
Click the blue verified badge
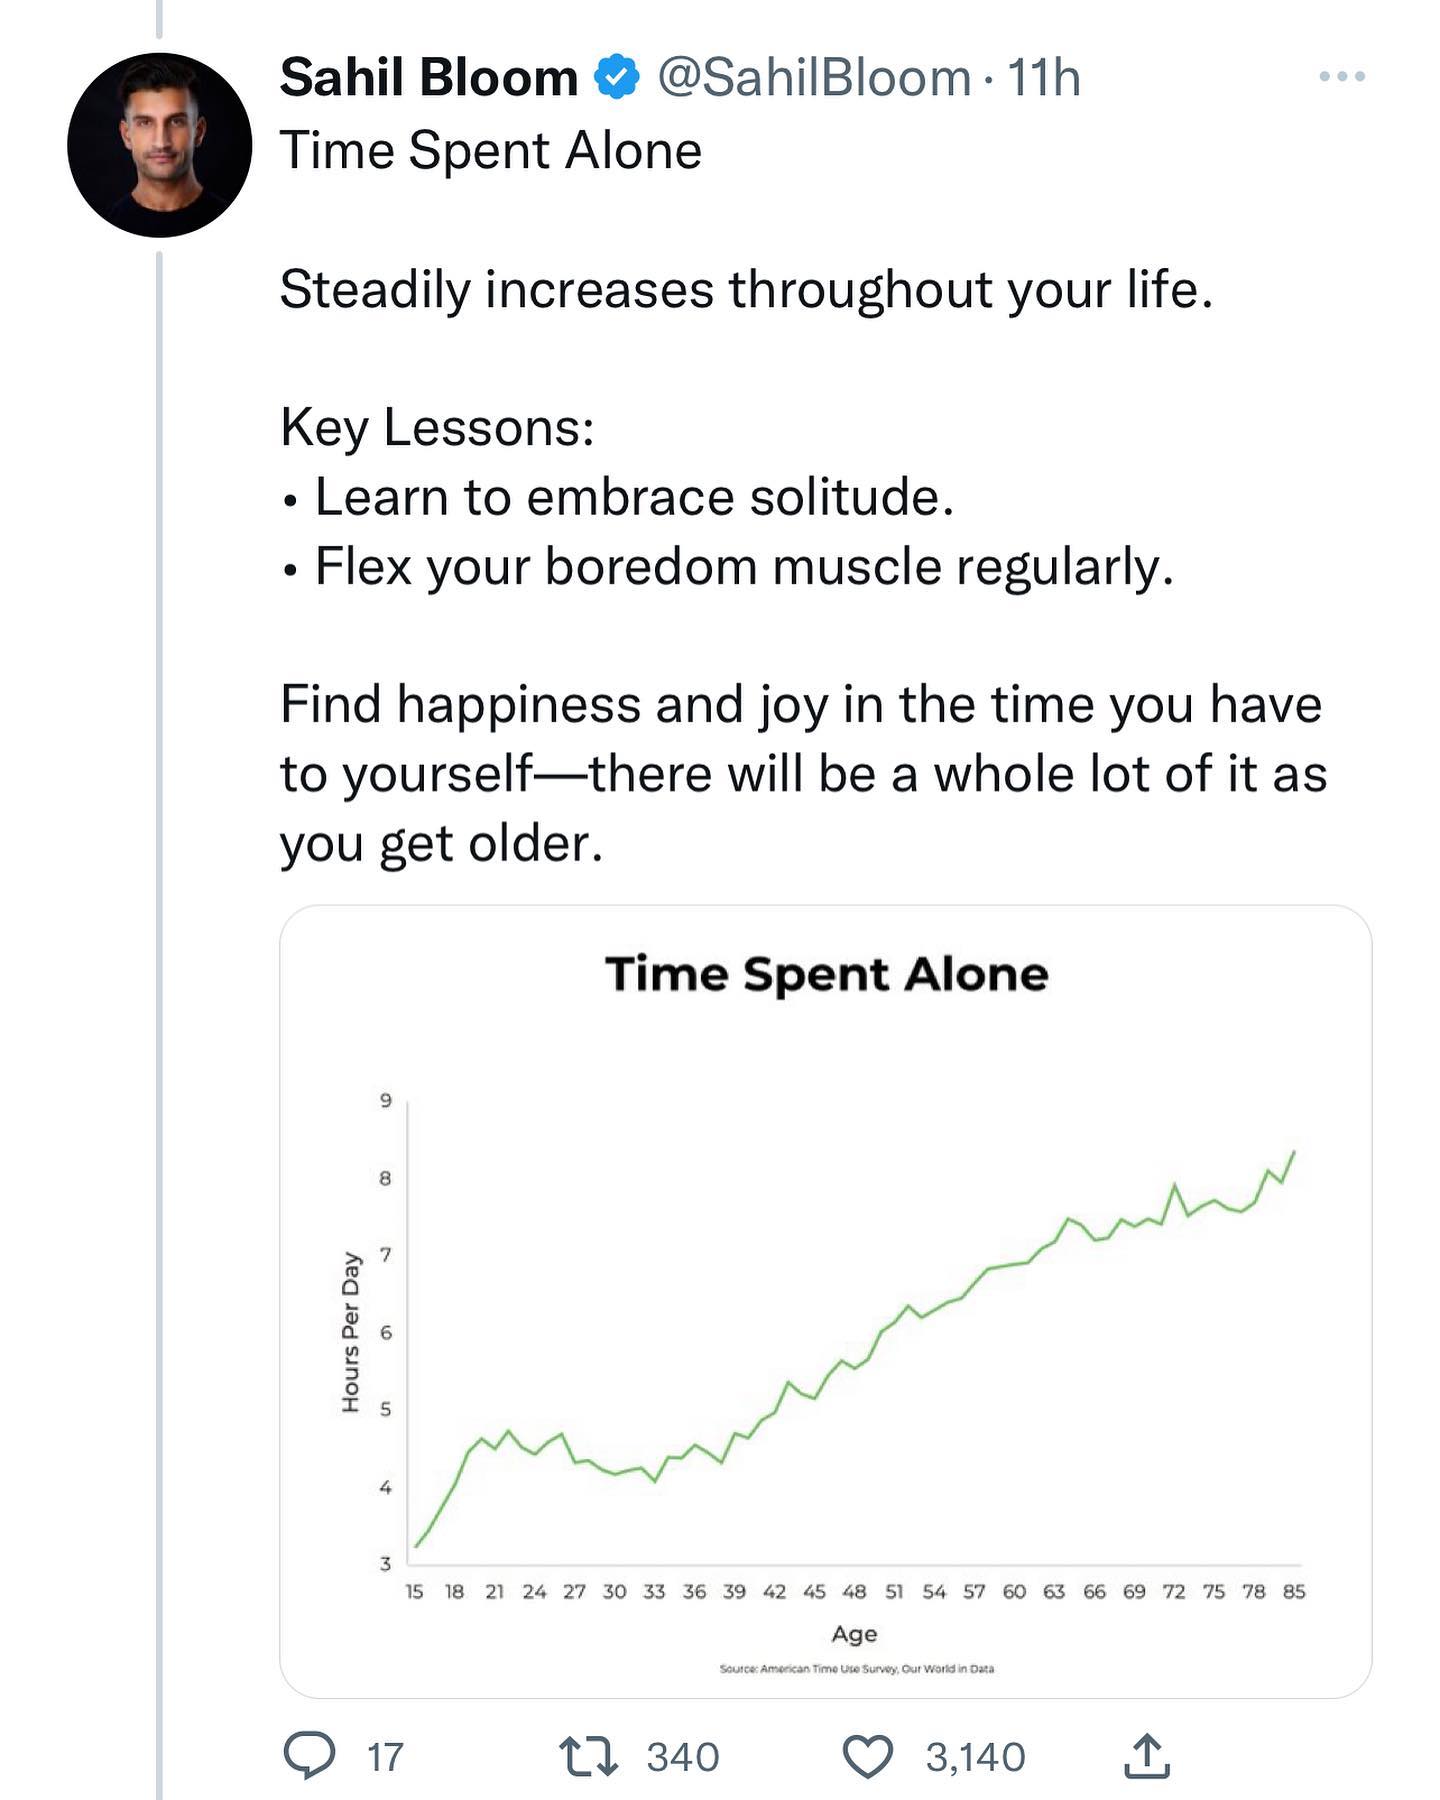pos(617,78)
